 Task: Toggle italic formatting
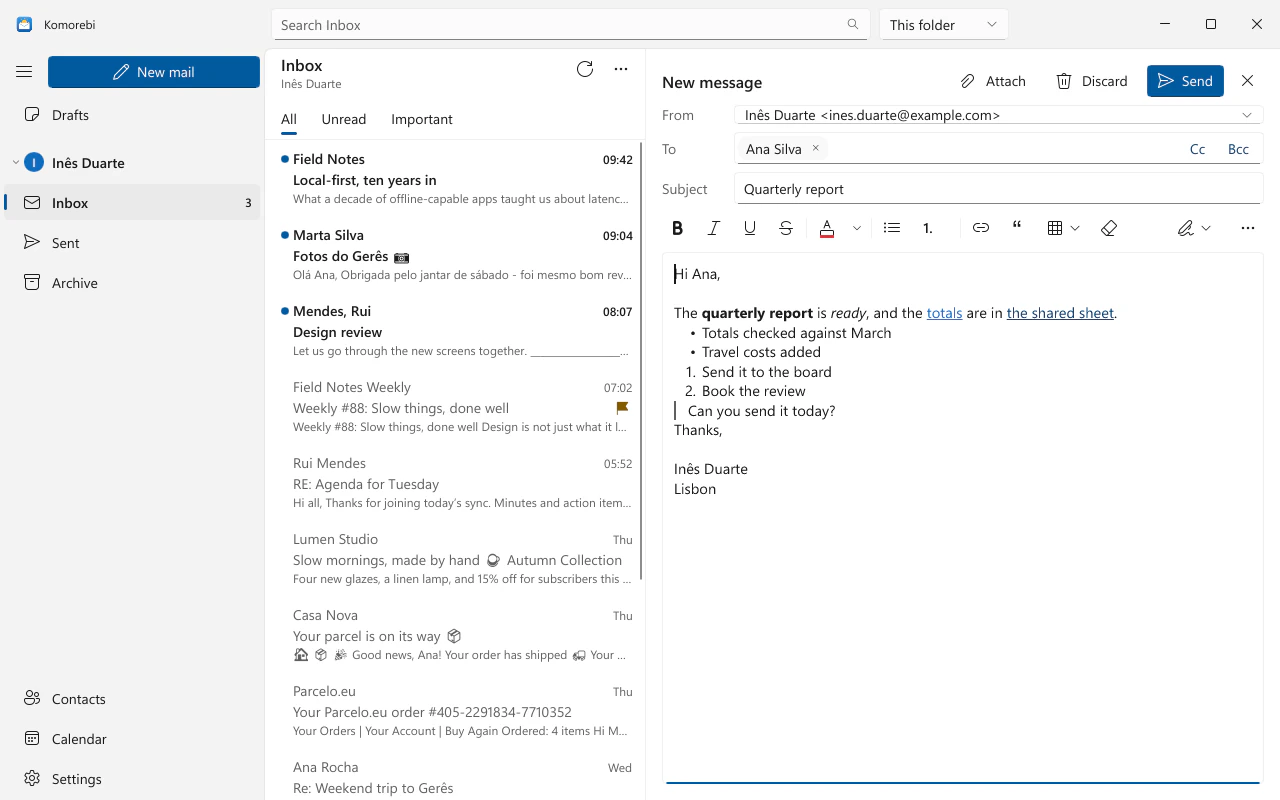coord(714,228)
